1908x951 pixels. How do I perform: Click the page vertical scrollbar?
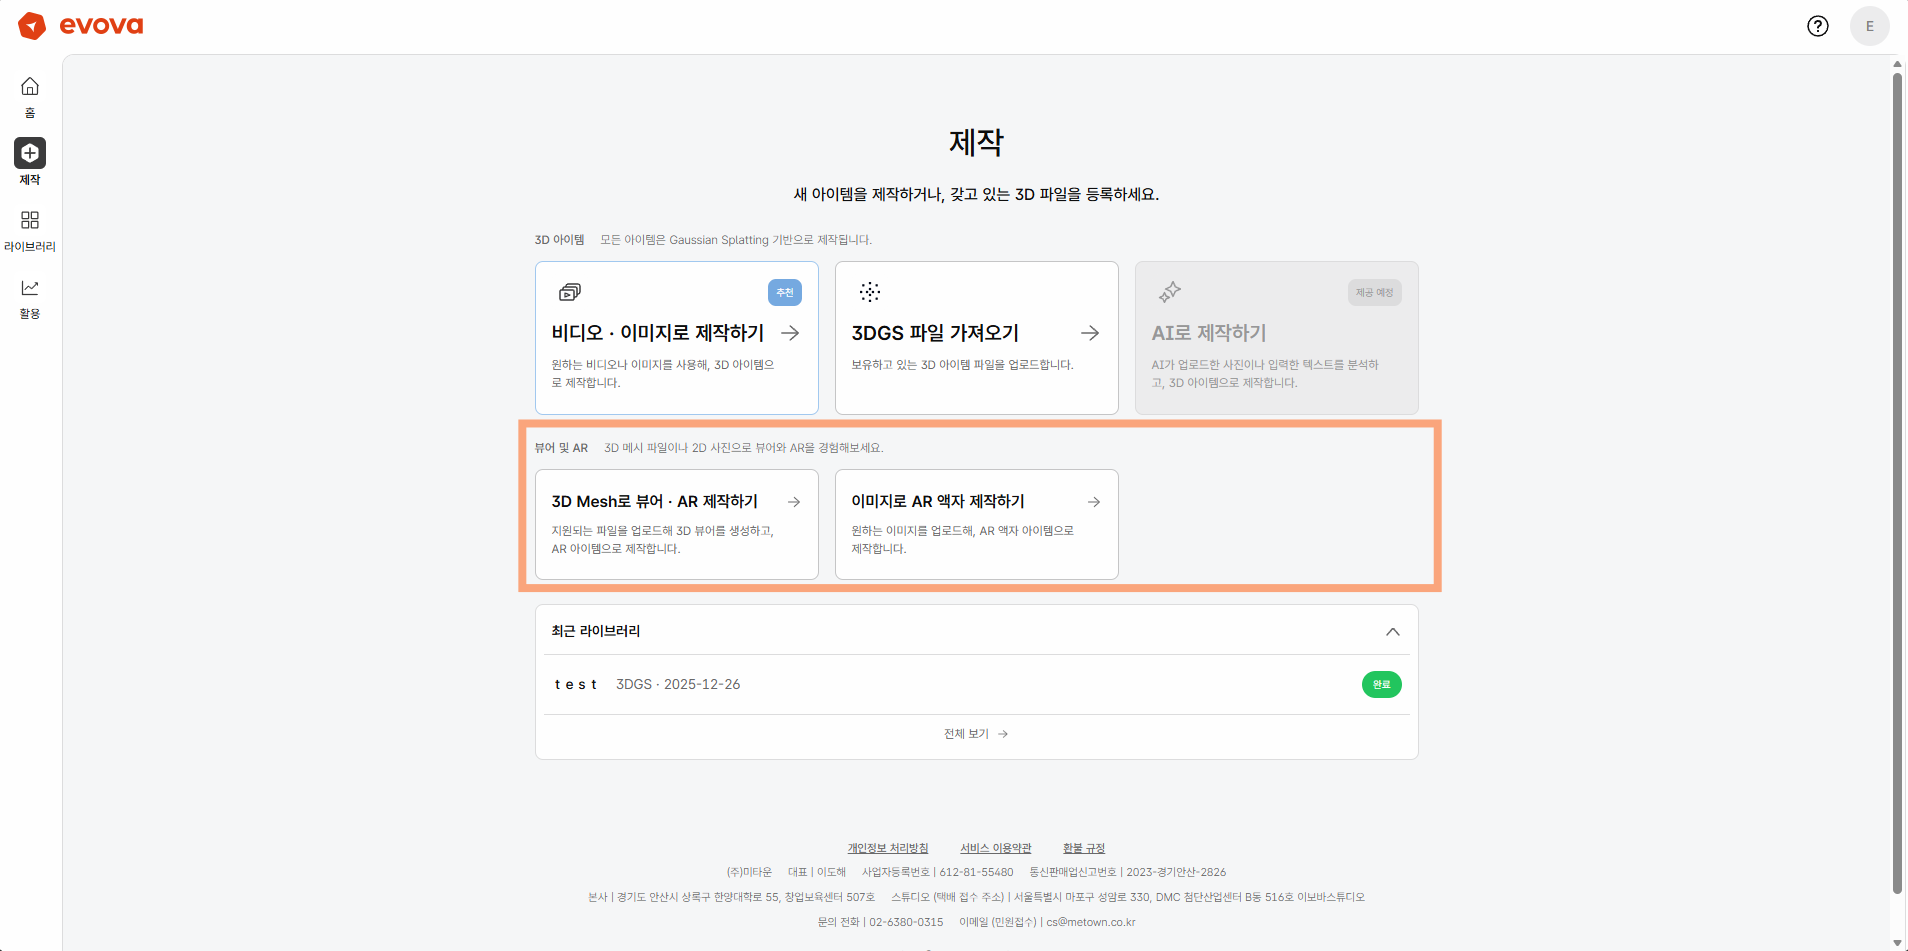(1897, 480)
